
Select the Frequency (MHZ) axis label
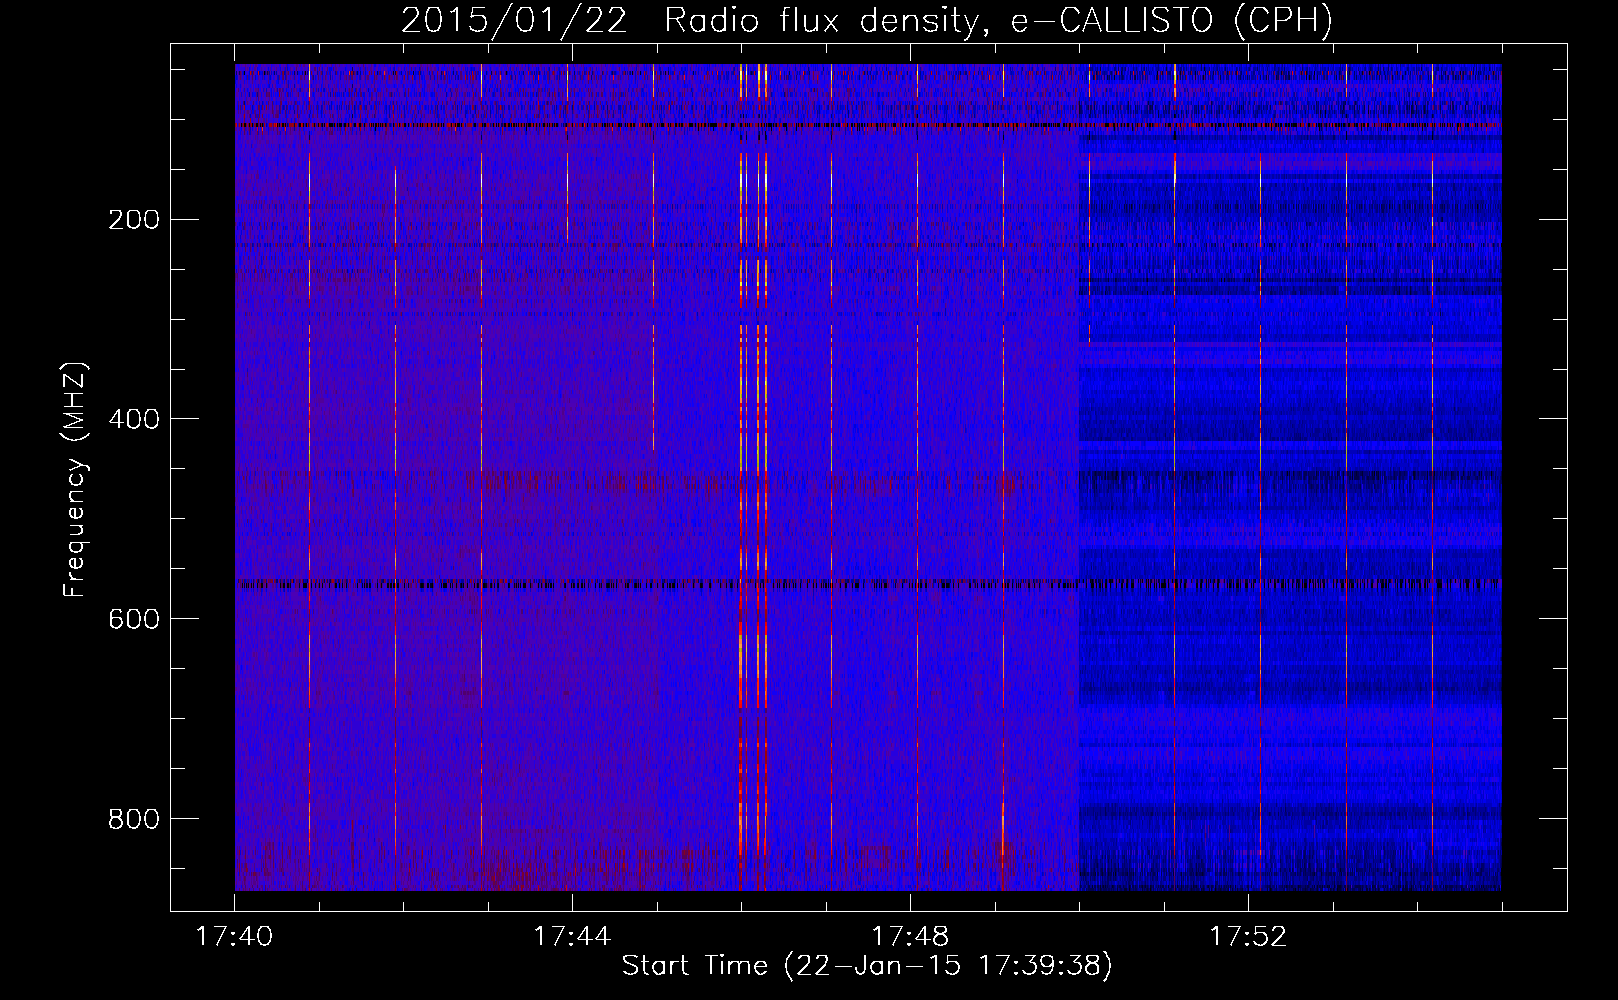click(x=75, y=479)
